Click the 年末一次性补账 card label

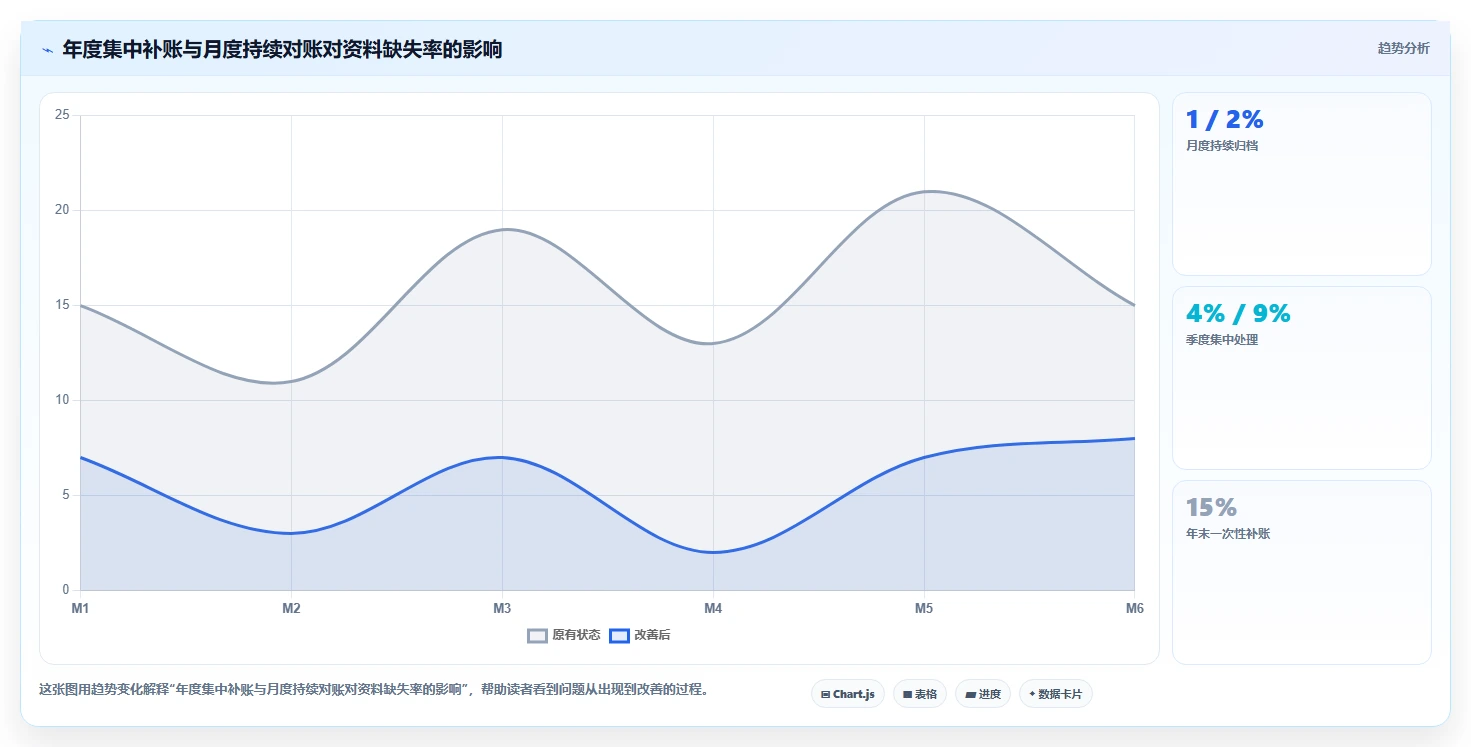point(1228,534)
